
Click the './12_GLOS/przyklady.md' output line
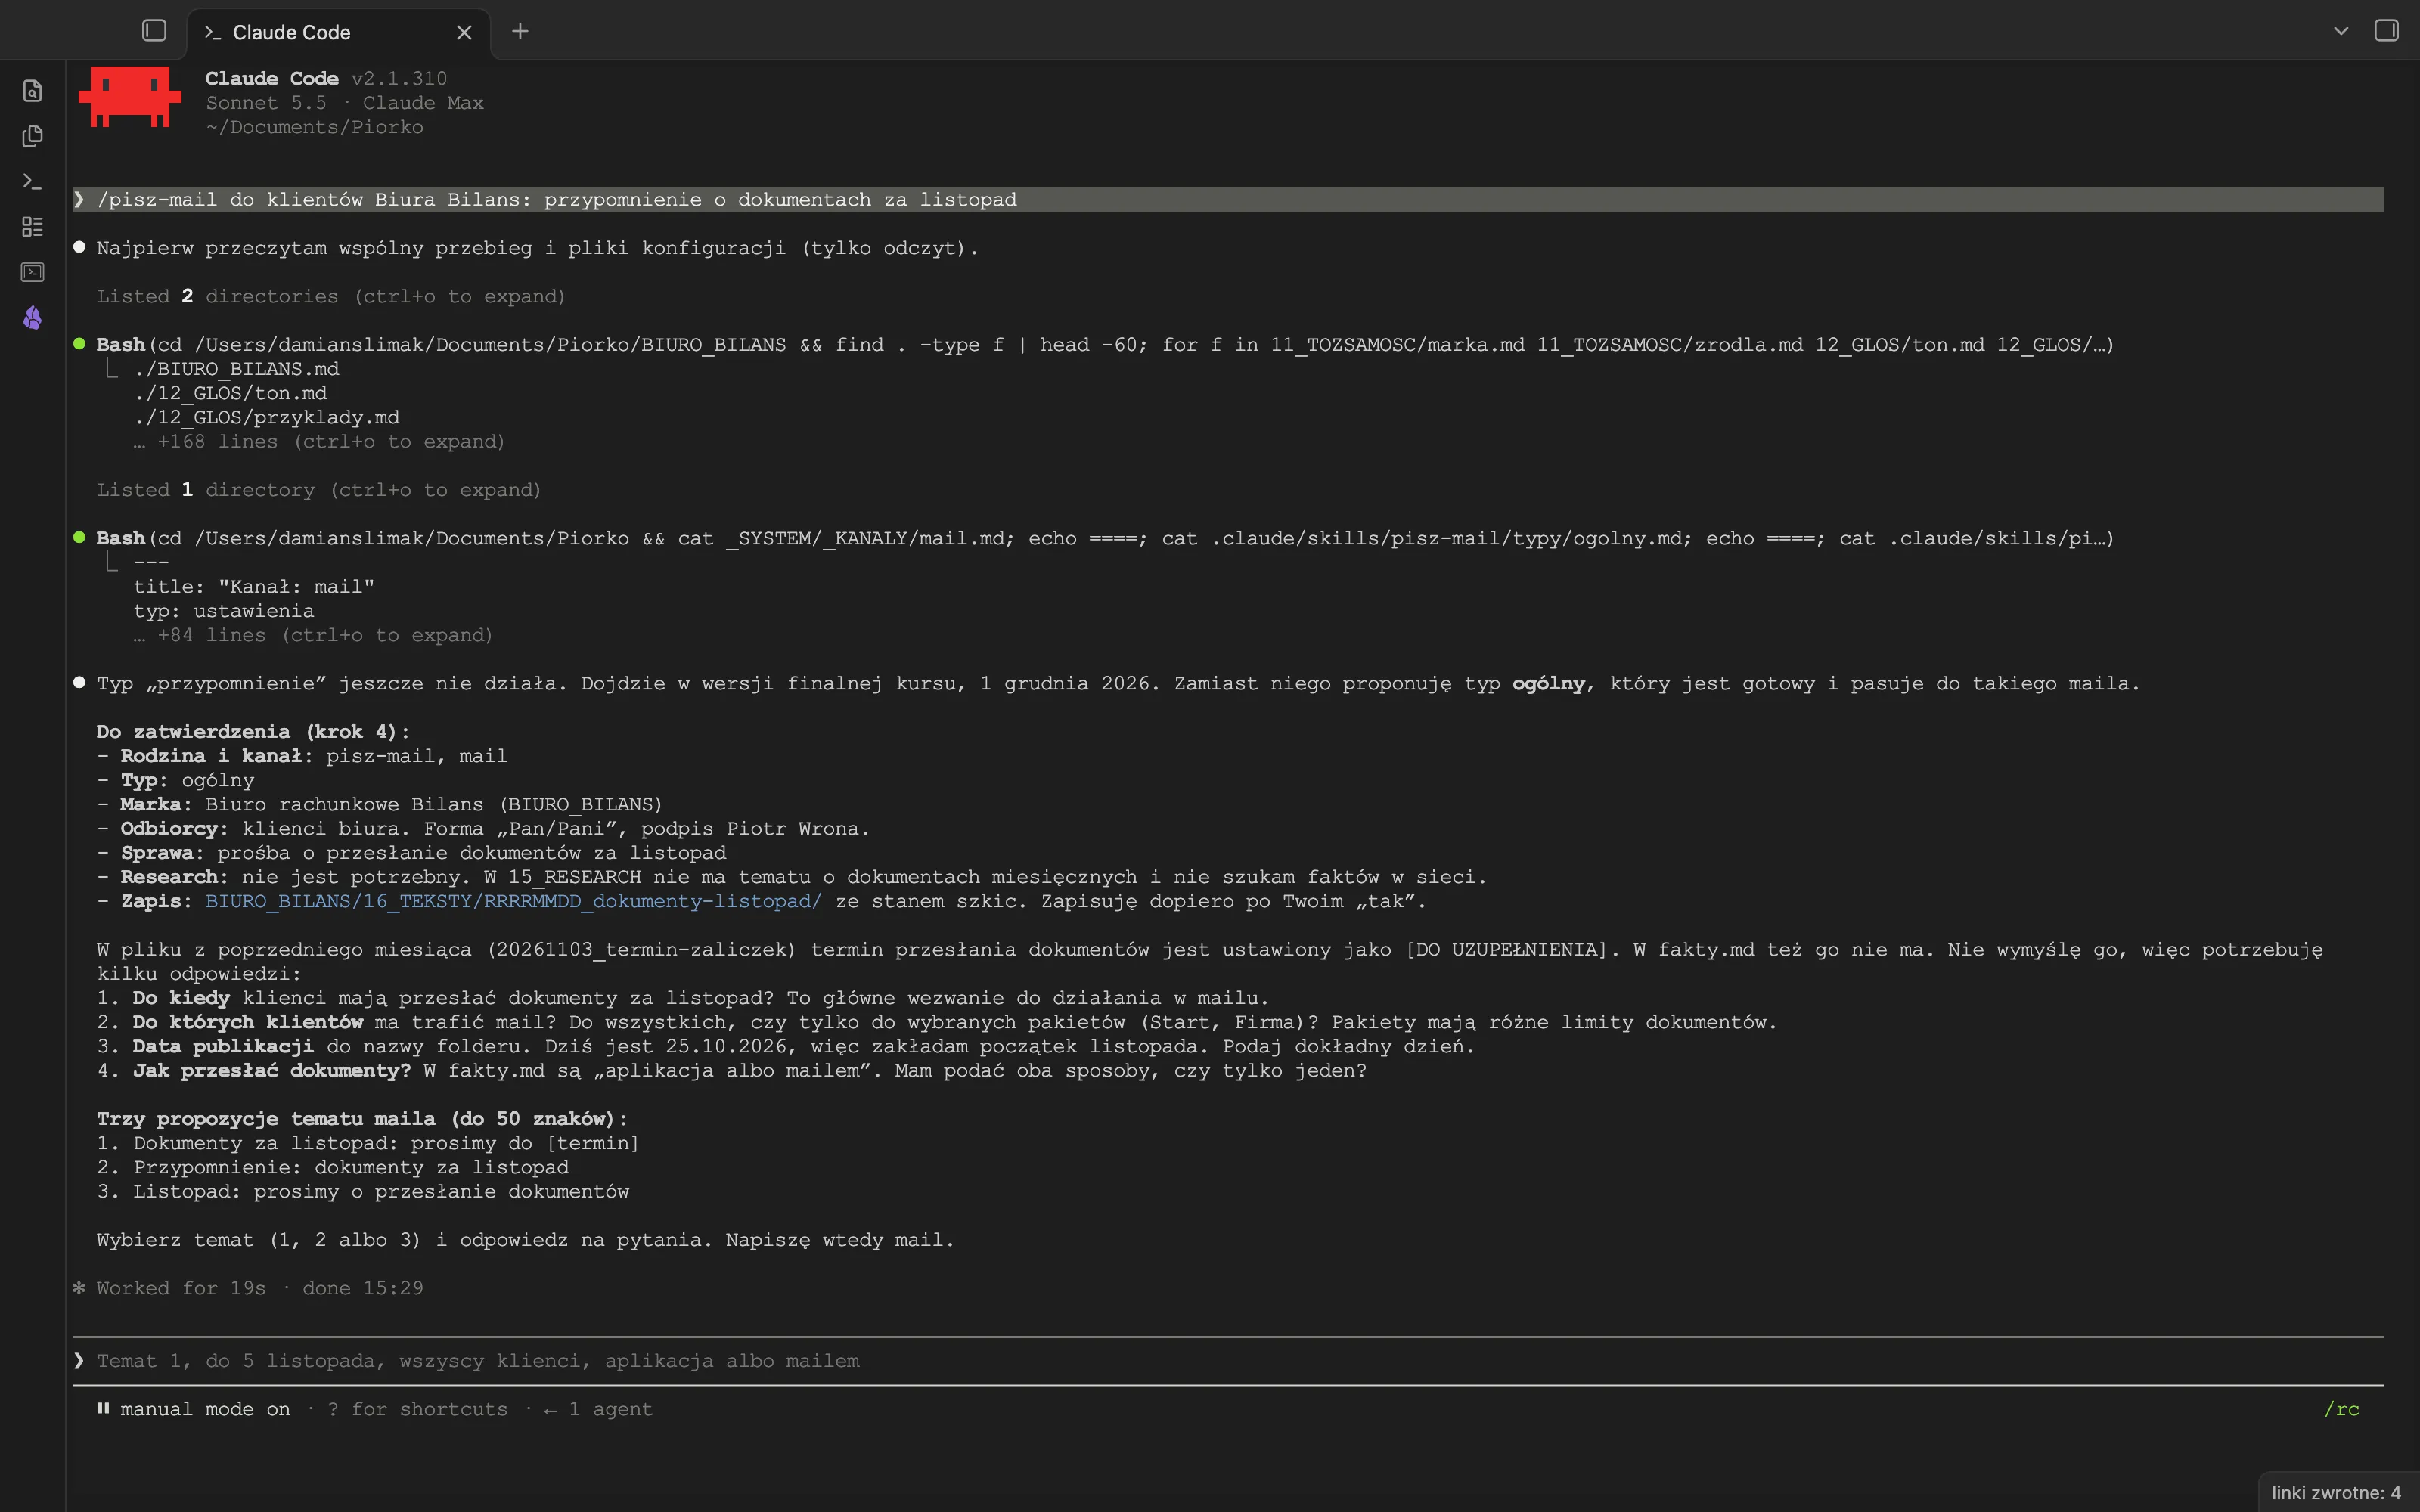pos(266,418)
